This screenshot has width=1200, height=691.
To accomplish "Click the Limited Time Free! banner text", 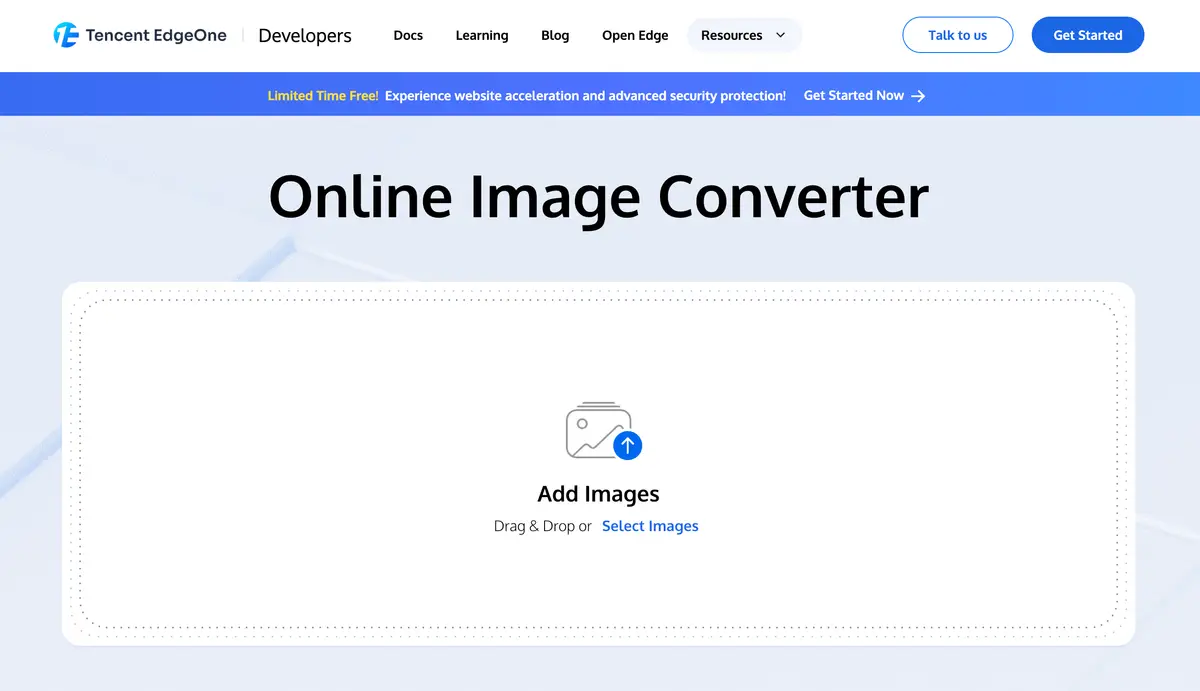I will (323, 96).
